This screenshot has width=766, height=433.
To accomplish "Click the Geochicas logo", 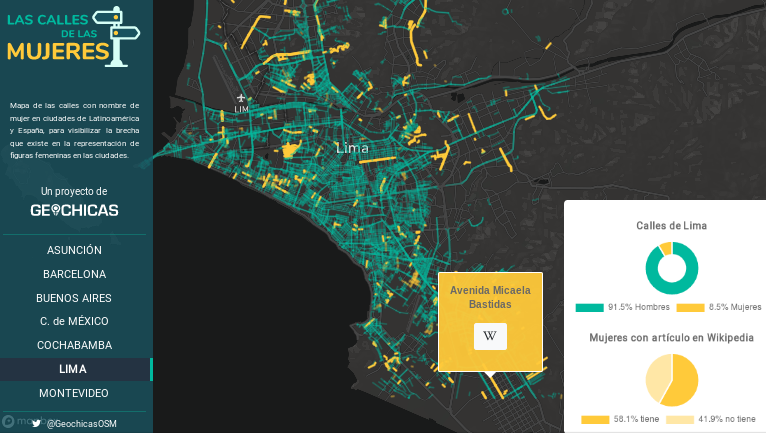I will click(74, 210).
